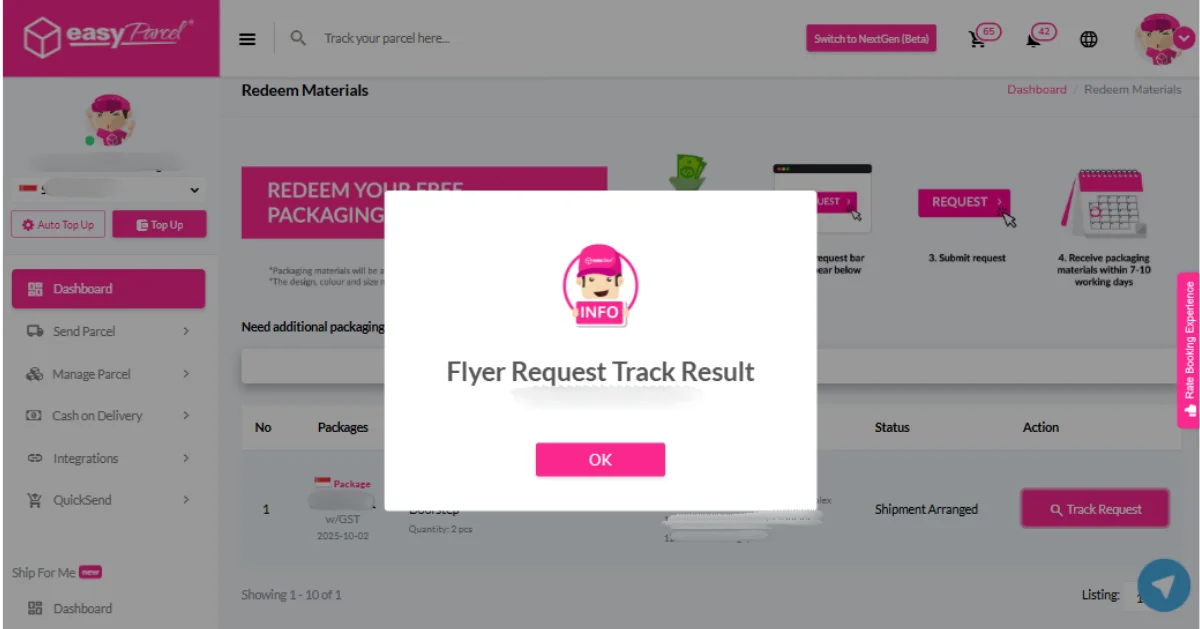Viewport: 1200px width, 629px height.
Task: Click the EasyParcel logo
Action: [110, 38]
